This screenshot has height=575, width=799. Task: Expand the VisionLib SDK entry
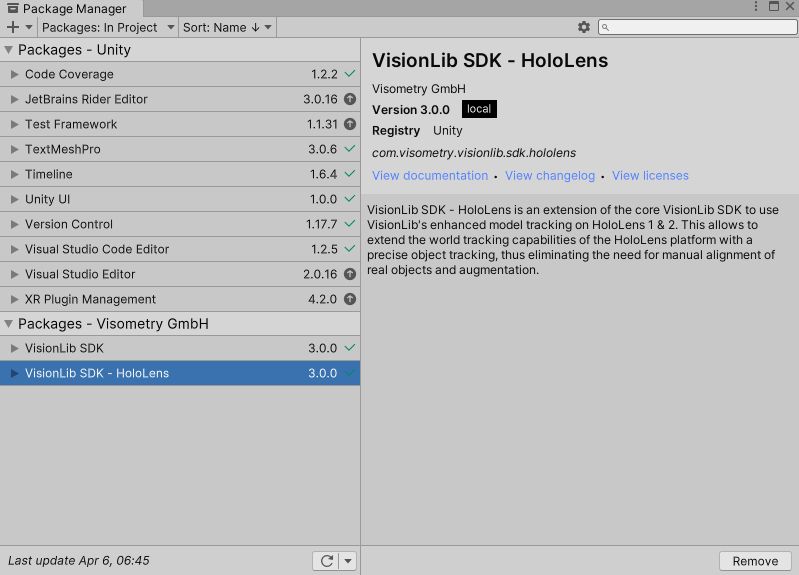pyautogui.click(x=14, y=348)
